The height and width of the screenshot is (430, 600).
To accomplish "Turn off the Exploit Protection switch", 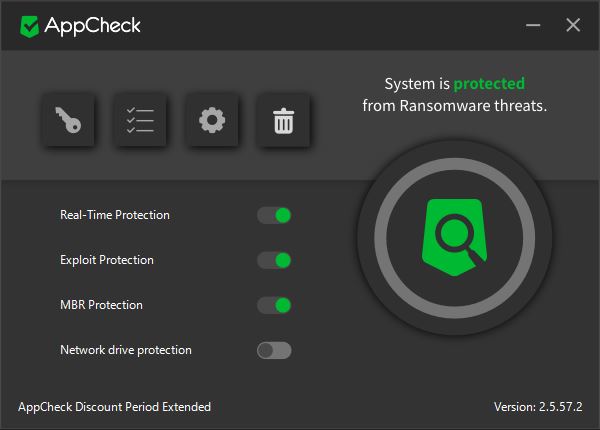I will [274, 261].
